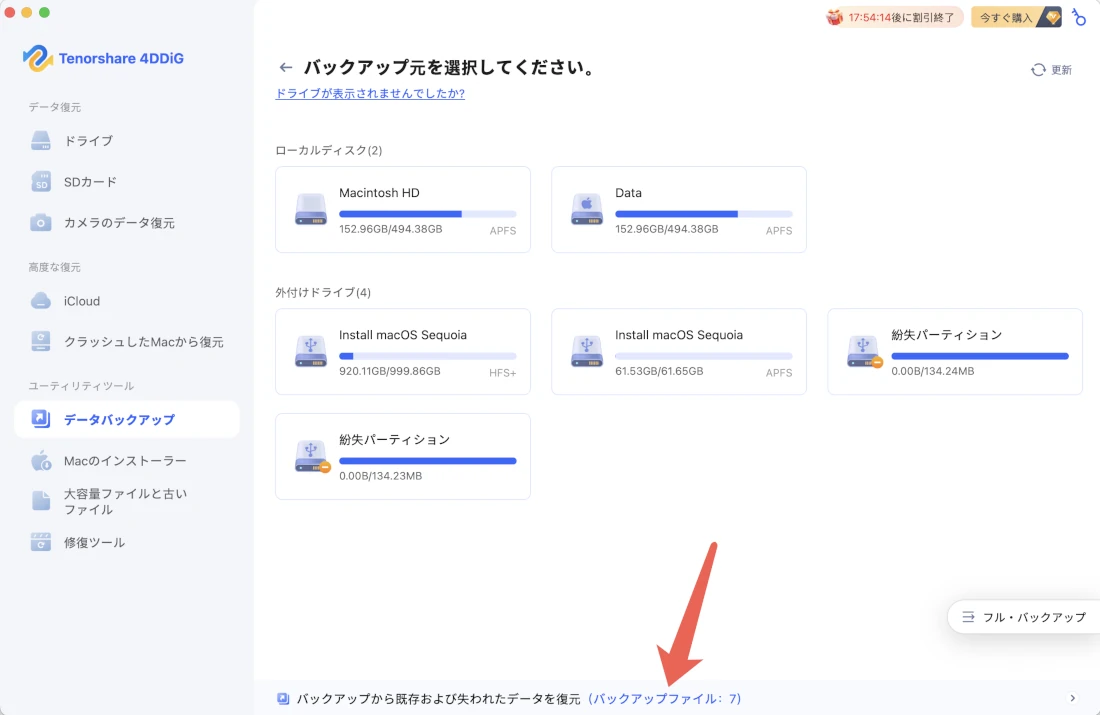
Task: Click the 更新 refresh button label
Action: (x=1061, y=70)
